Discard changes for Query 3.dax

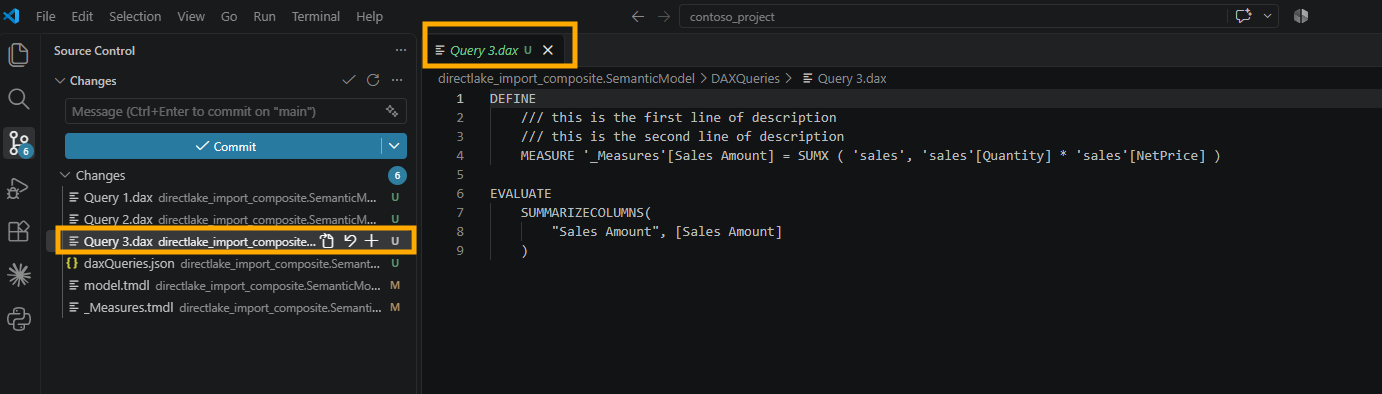point(350,241)
